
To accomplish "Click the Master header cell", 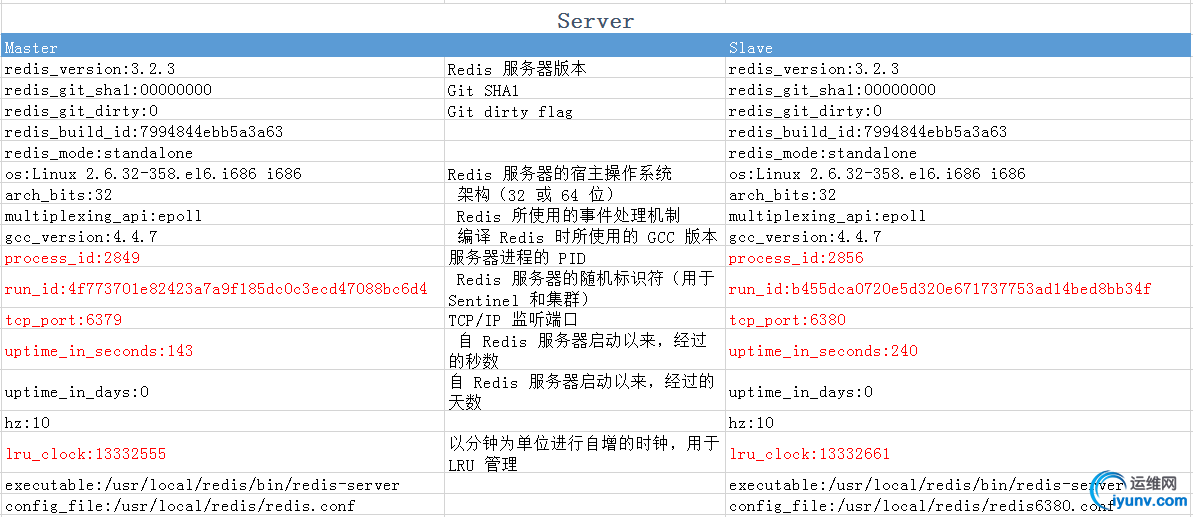I will 222,47.
